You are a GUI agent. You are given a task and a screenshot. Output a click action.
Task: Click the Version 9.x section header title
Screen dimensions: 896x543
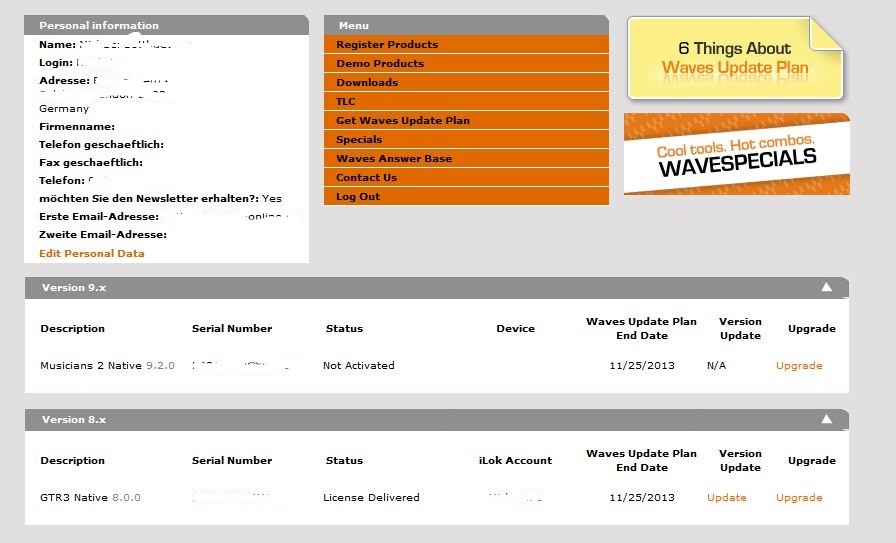[74, 288]
